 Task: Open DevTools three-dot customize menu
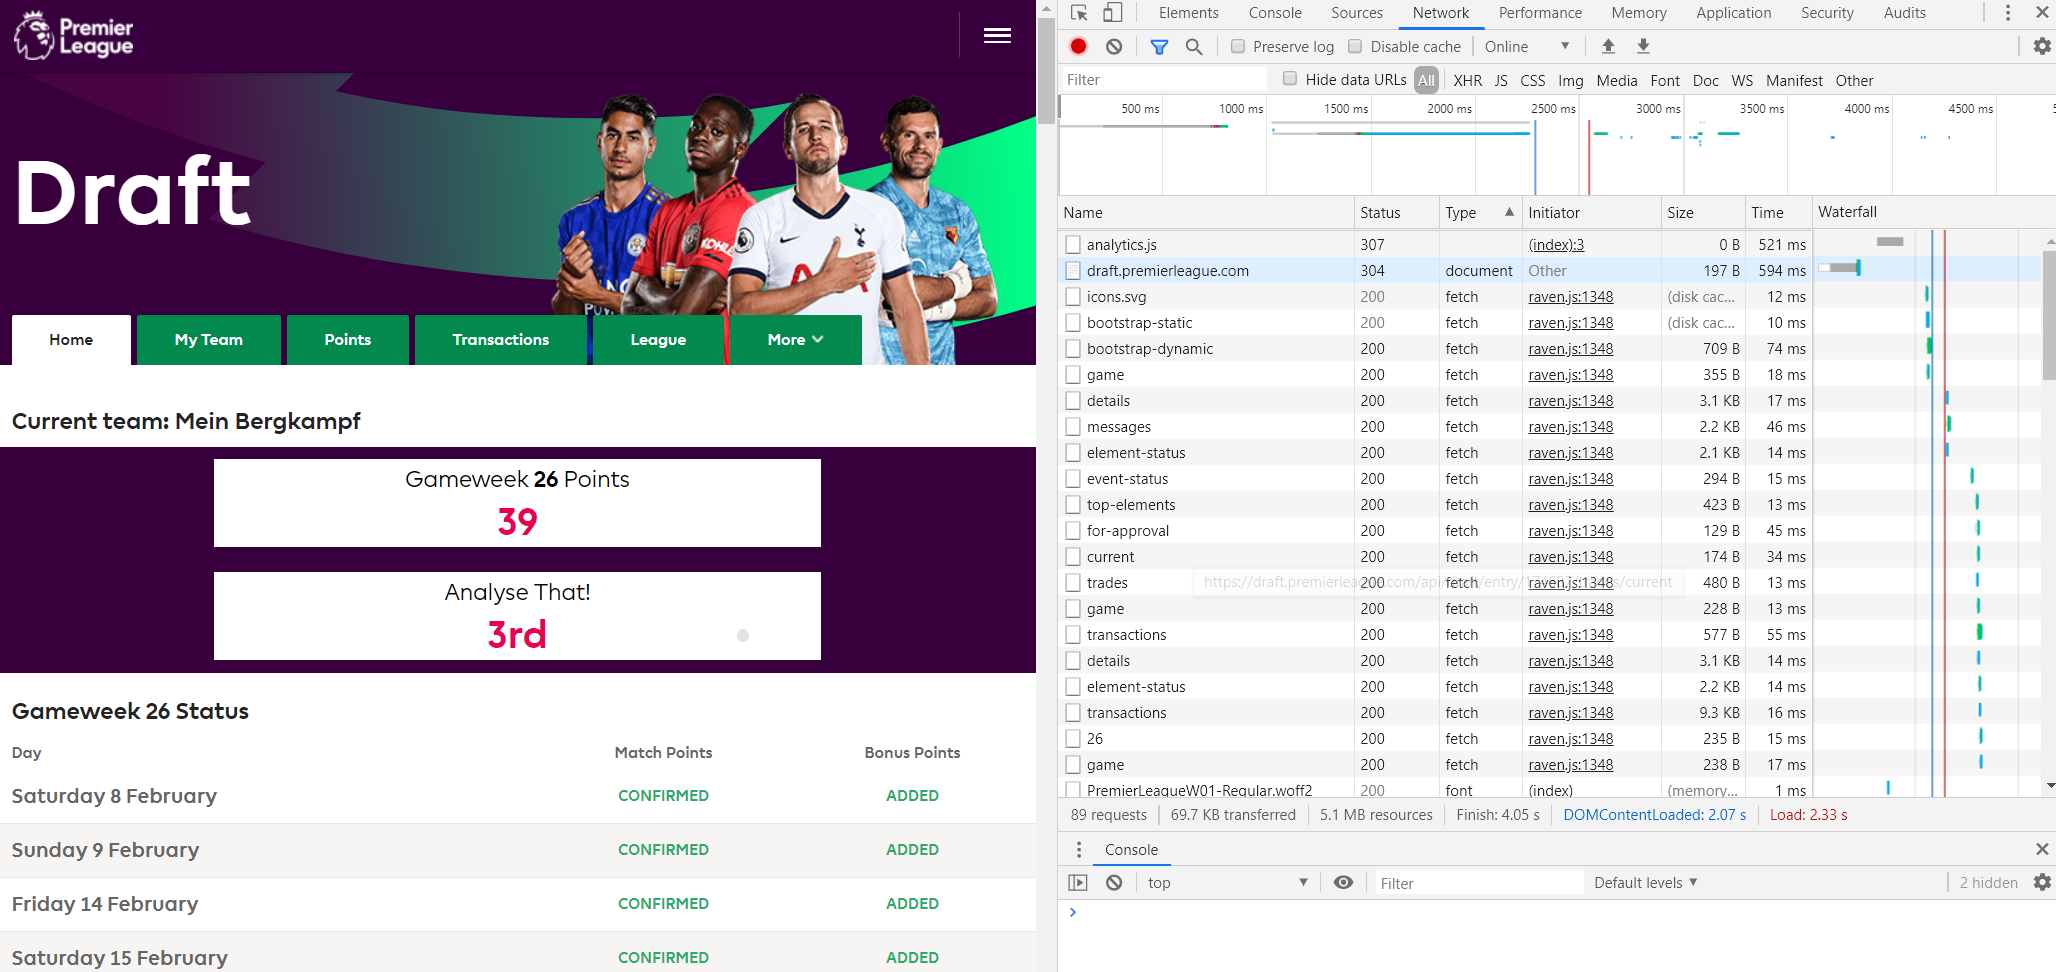(x=2007, y=13)
